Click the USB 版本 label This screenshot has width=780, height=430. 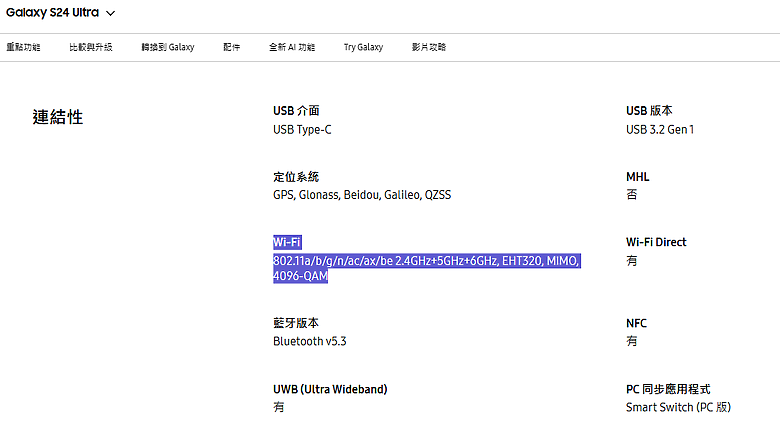click(649, 110)
